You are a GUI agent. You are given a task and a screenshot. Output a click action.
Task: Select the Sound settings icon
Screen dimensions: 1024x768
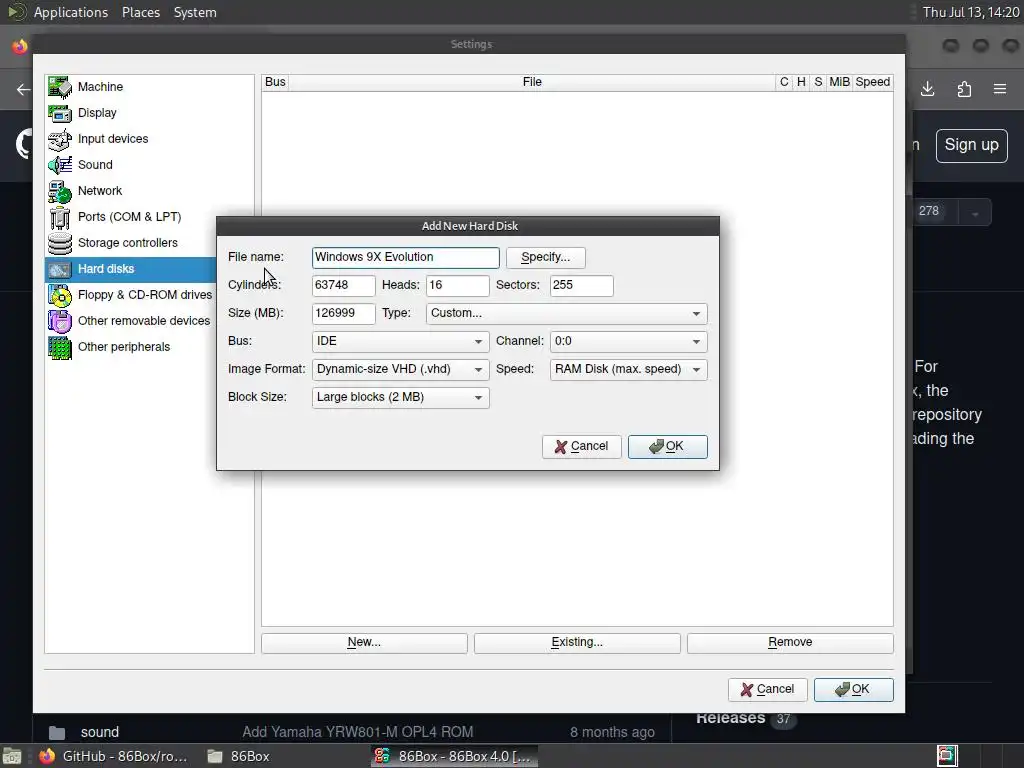pyautogui.click(x=59, y=165)
